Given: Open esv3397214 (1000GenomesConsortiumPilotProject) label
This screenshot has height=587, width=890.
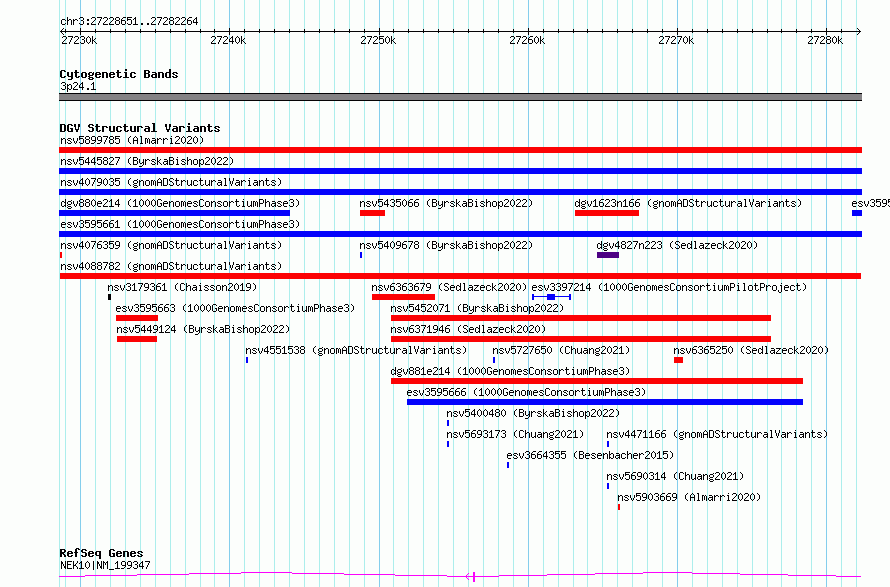Looking at the screenshot, I should pyautogui.click(x=669, y=287).
